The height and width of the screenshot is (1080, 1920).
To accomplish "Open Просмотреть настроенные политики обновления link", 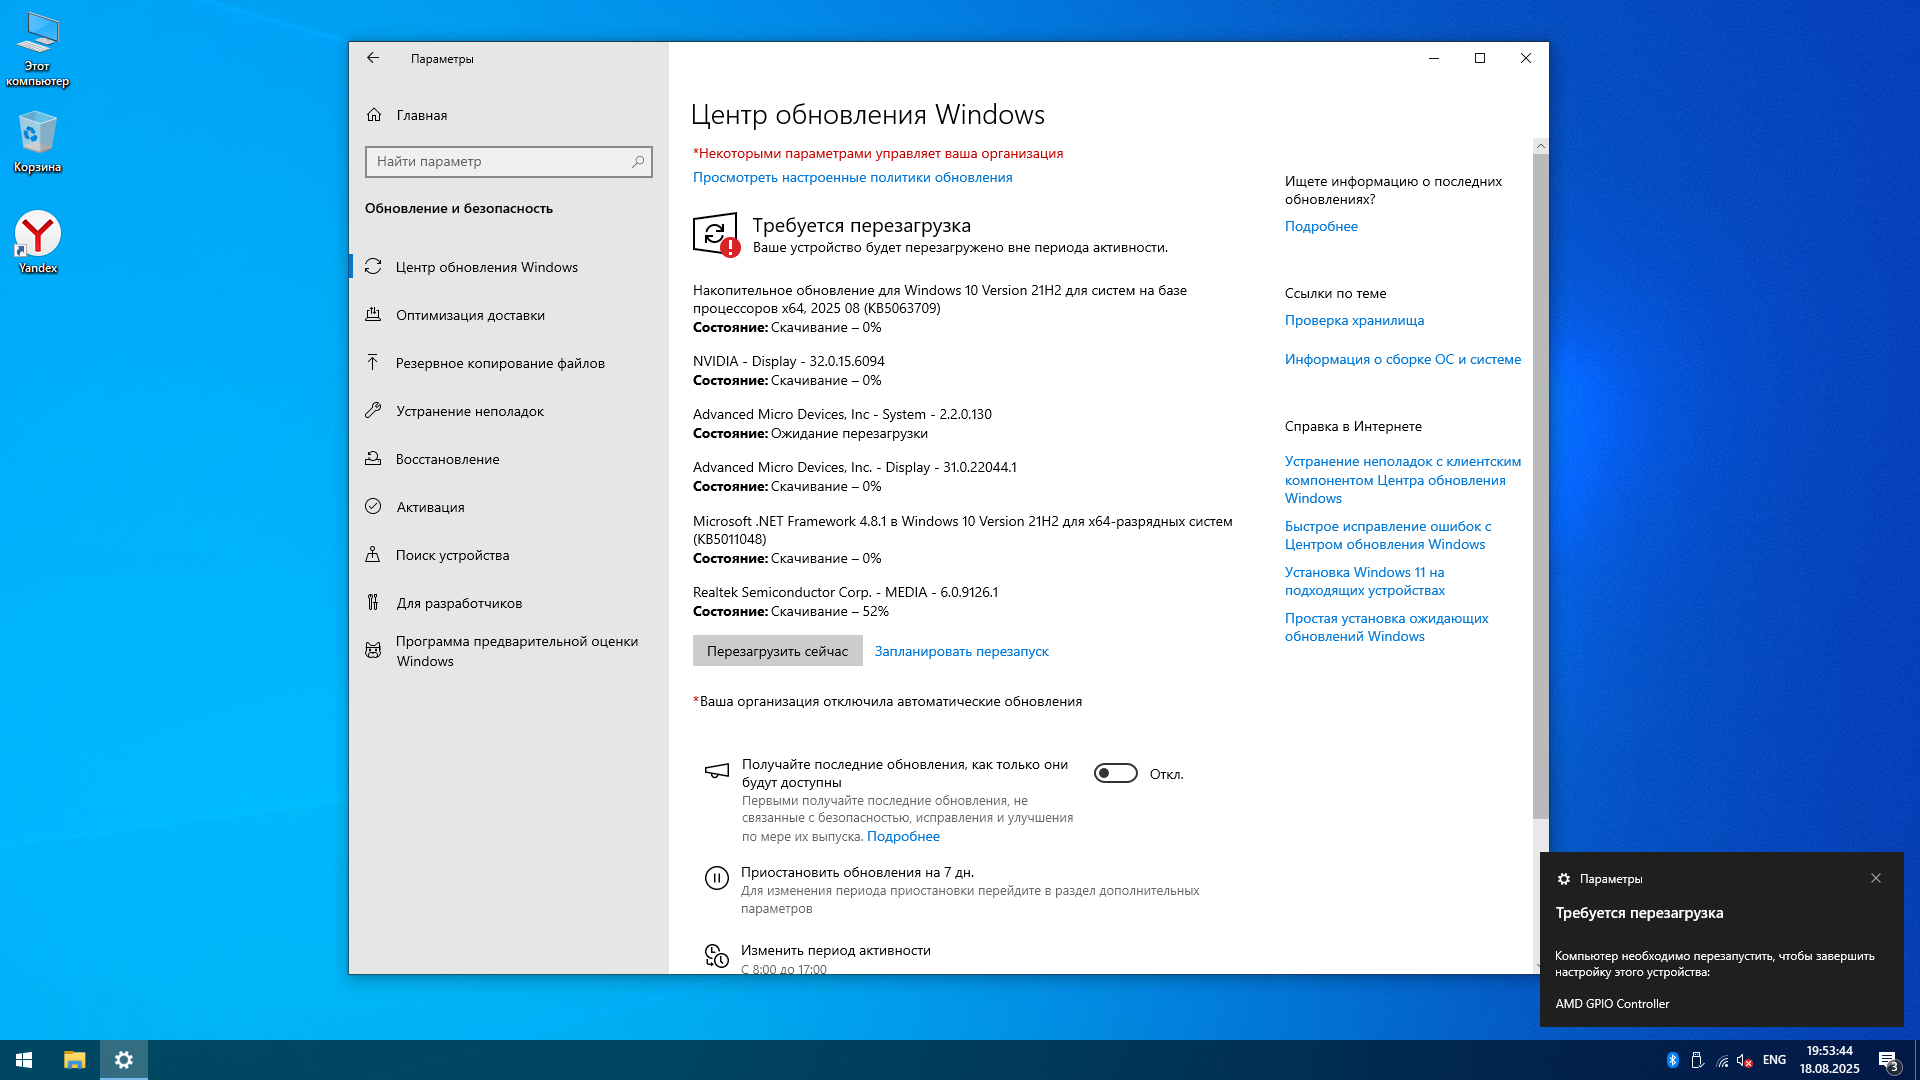I will click(852, 177).
